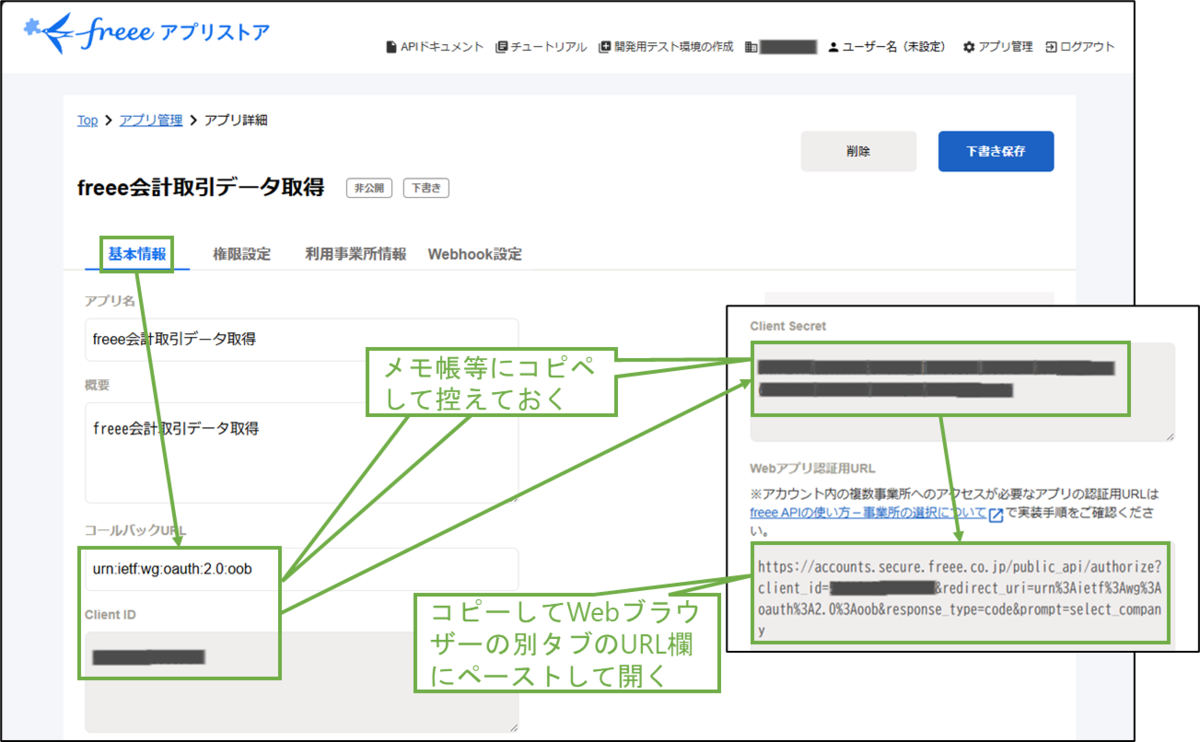The image size is (1200, 742).
Task: Click the building icon beside the company name
Action: pos(751,47)
